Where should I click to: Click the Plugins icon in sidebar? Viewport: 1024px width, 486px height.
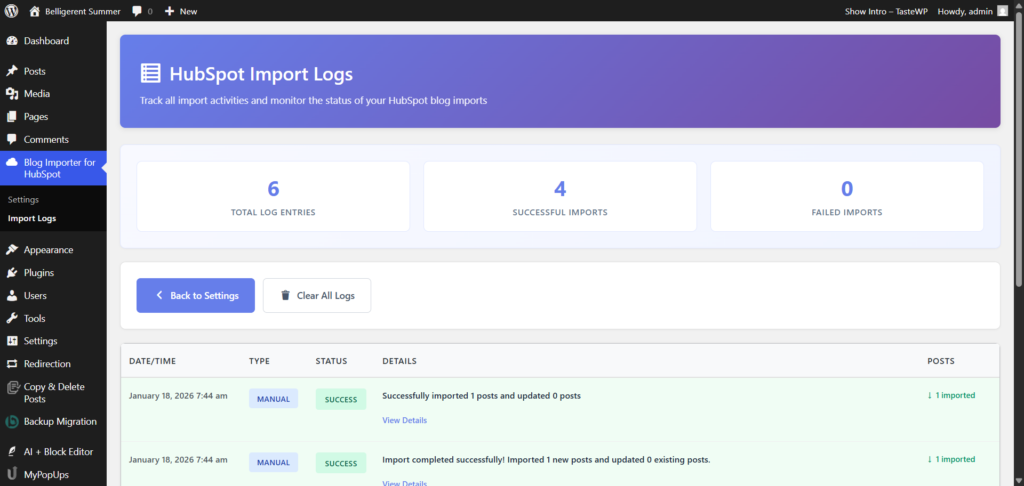(12, 273)
